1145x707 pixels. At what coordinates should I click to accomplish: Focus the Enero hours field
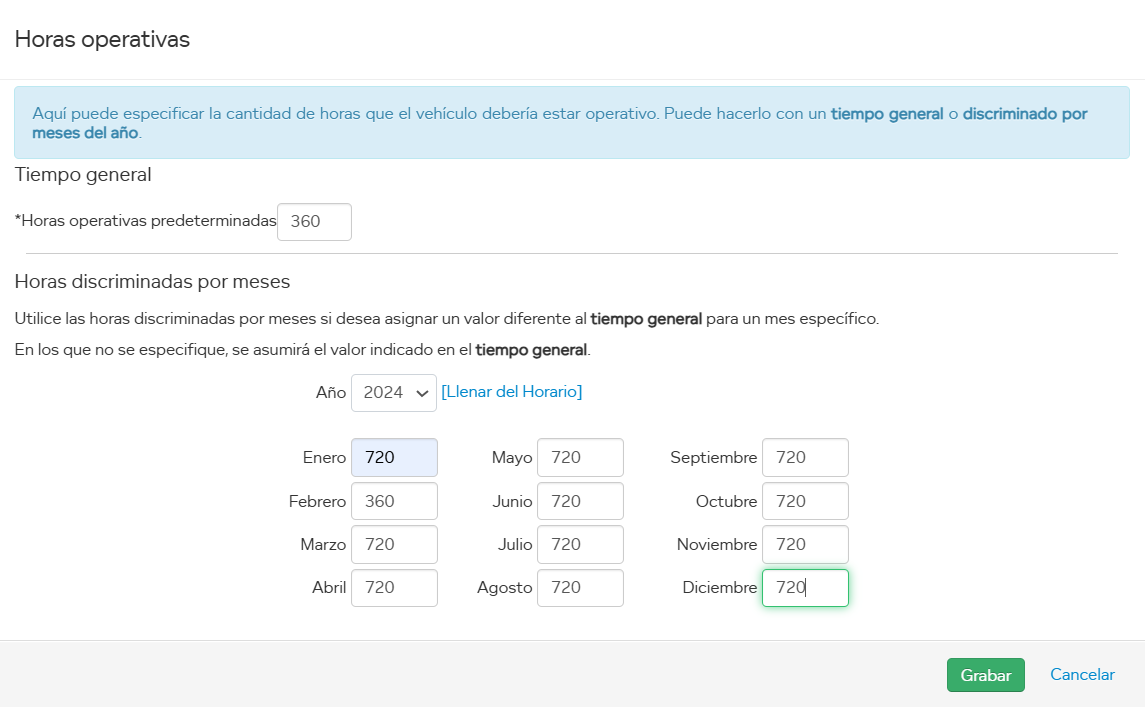click(x=394, y=458)
